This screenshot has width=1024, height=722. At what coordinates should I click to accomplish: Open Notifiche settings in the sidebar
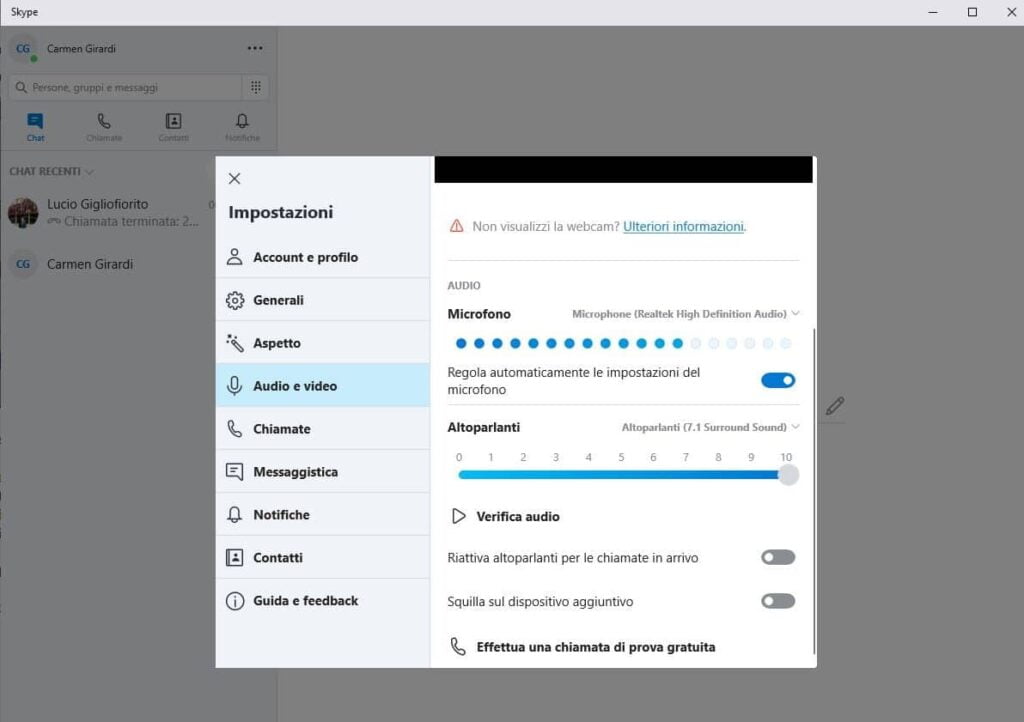tap(323, 515)
